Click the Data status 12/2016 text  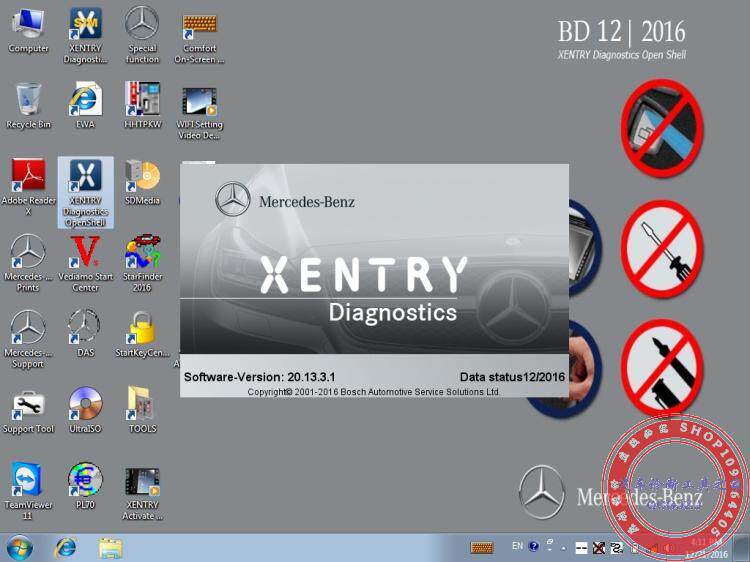point(512,377)
